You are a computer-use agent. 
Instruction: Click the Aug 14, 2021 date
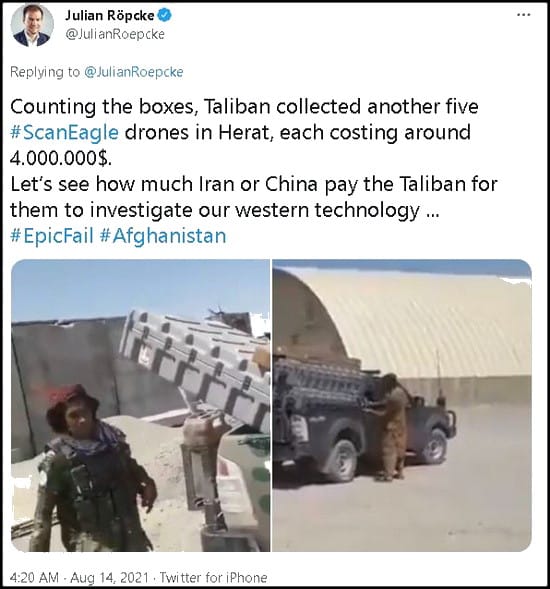[x=109, y=577]
